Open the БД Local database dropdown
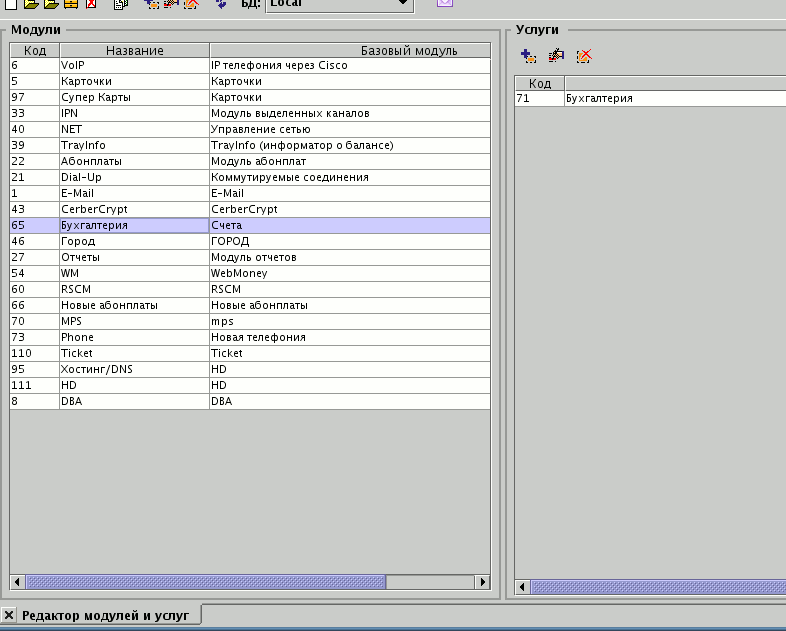The image size is (786, 631). [x=403, y=4]
